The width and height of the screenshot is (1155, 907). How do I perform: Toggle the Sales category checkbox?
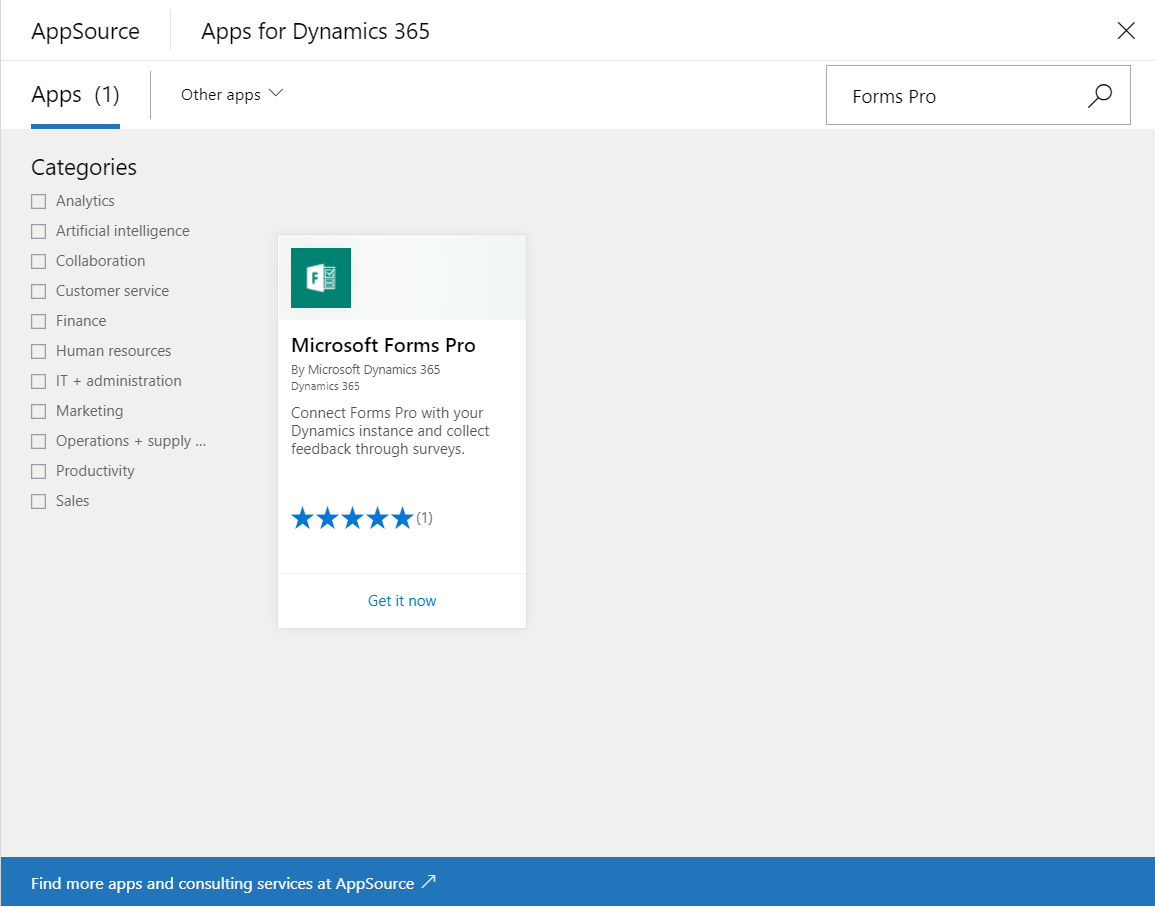38,501
